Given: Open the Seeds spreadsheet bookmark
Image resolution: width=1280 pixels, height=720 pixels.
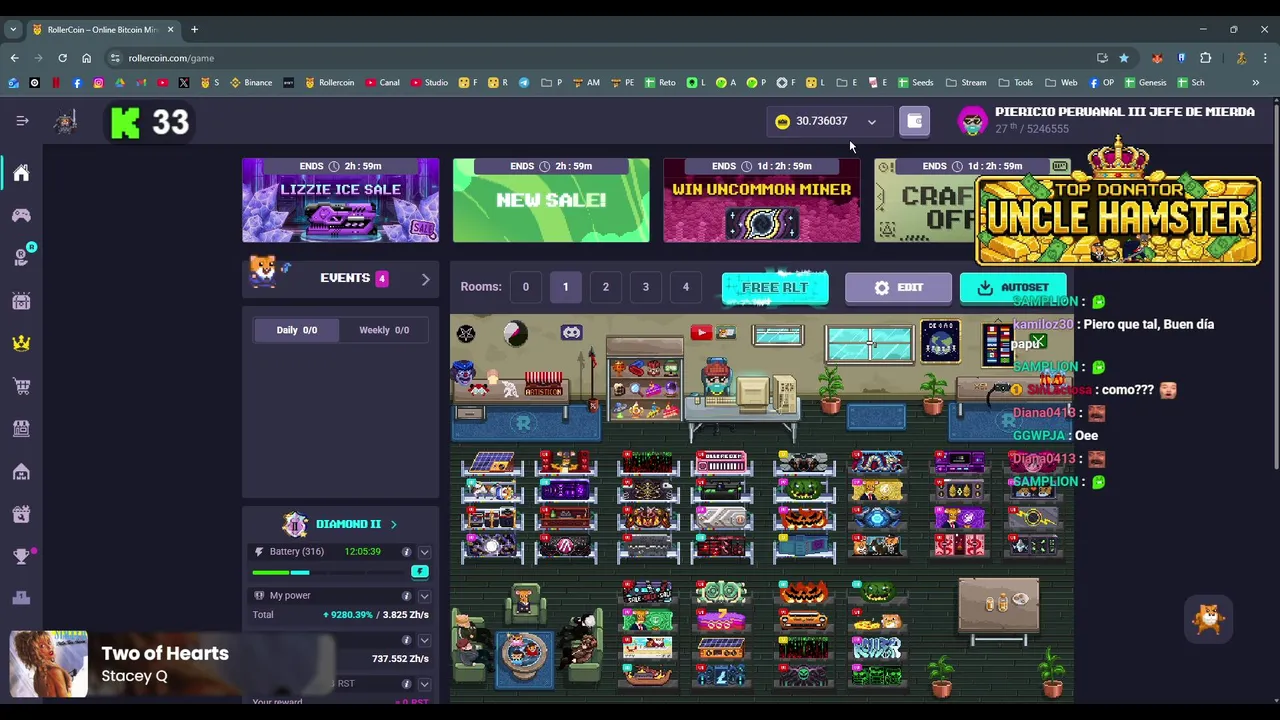Looking at the screenshot, I should point(916,83).
